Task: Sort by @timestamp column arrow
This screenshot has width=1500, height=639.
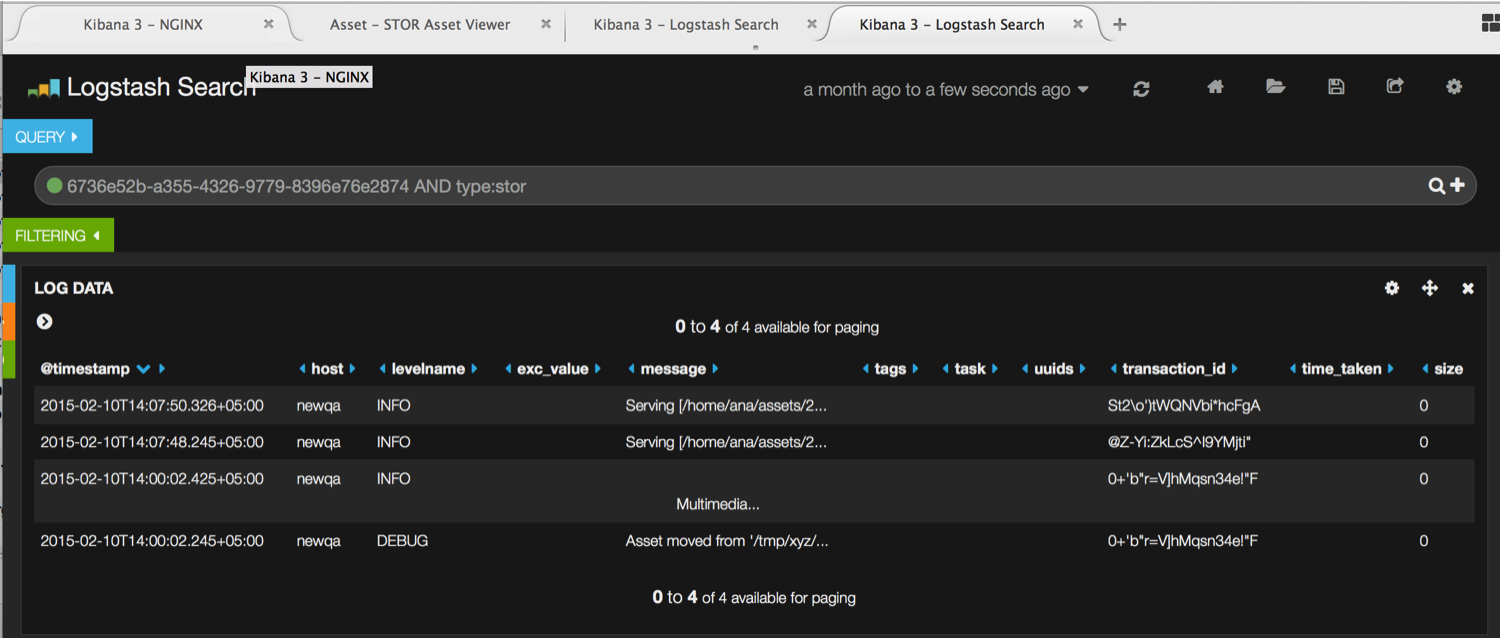Action: [143, 369]
